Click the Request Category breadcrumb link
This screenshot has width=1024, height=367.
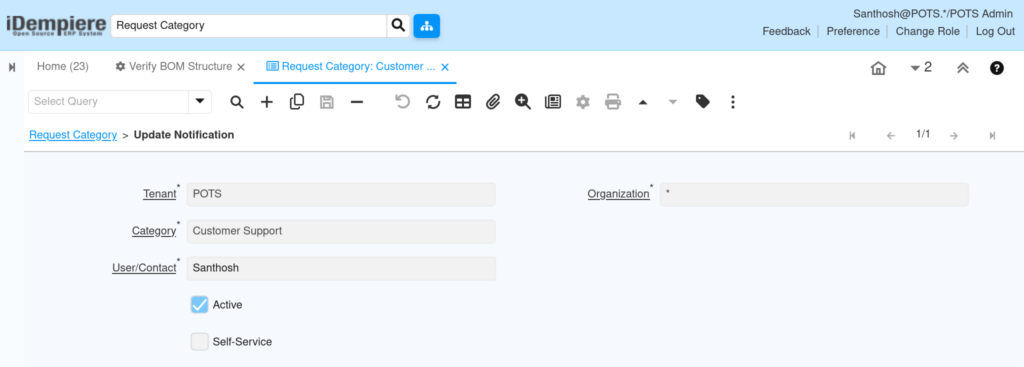(x=73, y=135)
